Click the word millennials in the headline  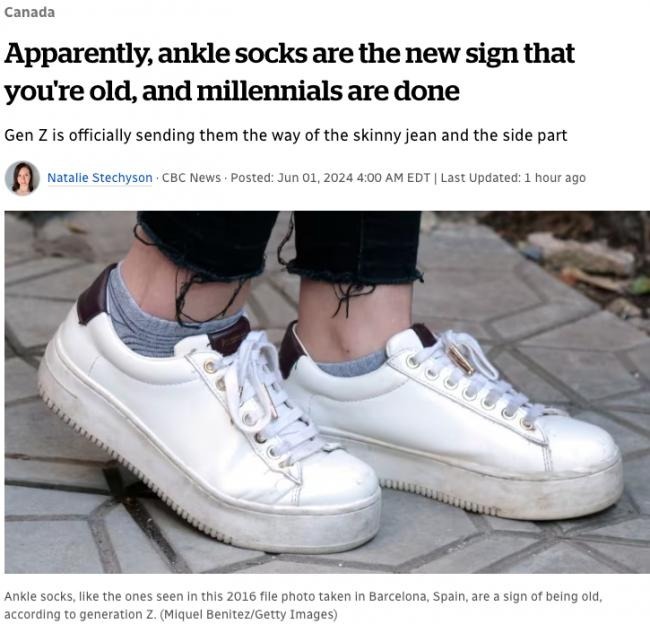pyautogui.click(x=269, y=91)
